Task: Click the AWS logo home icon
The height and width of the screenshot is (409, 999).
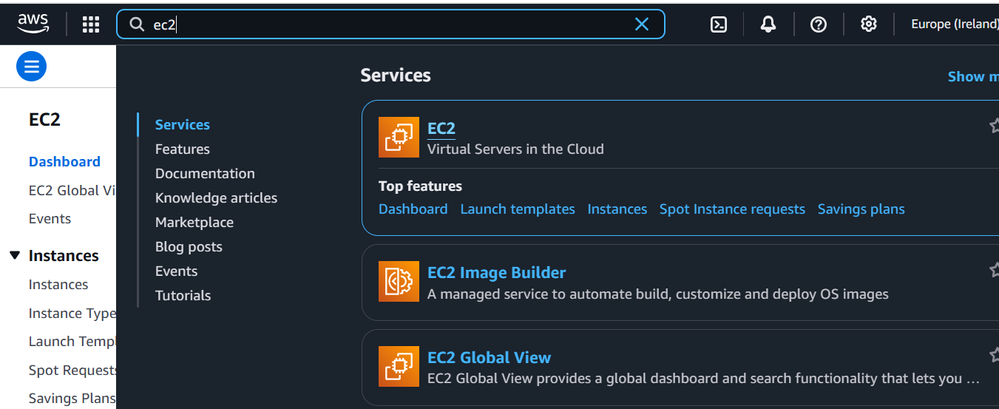Action: (33, 24)
